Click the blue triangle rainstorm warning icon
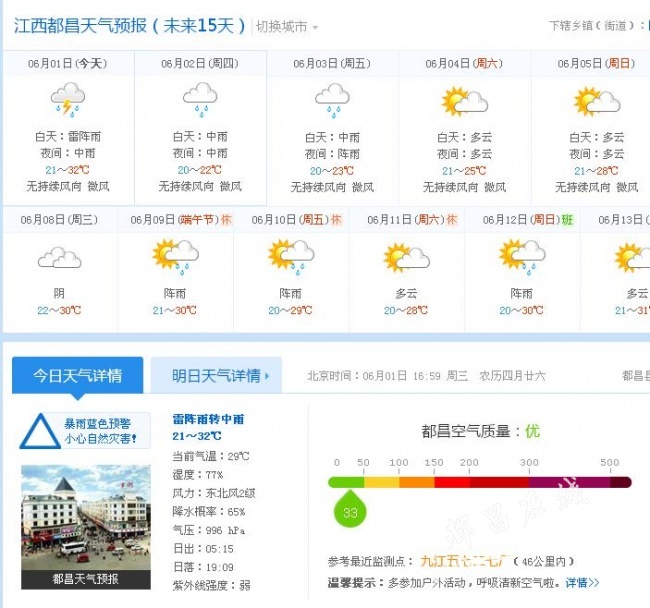Viewport: 650px width, 608px height. pyautogui.click(x=40, y=431)
